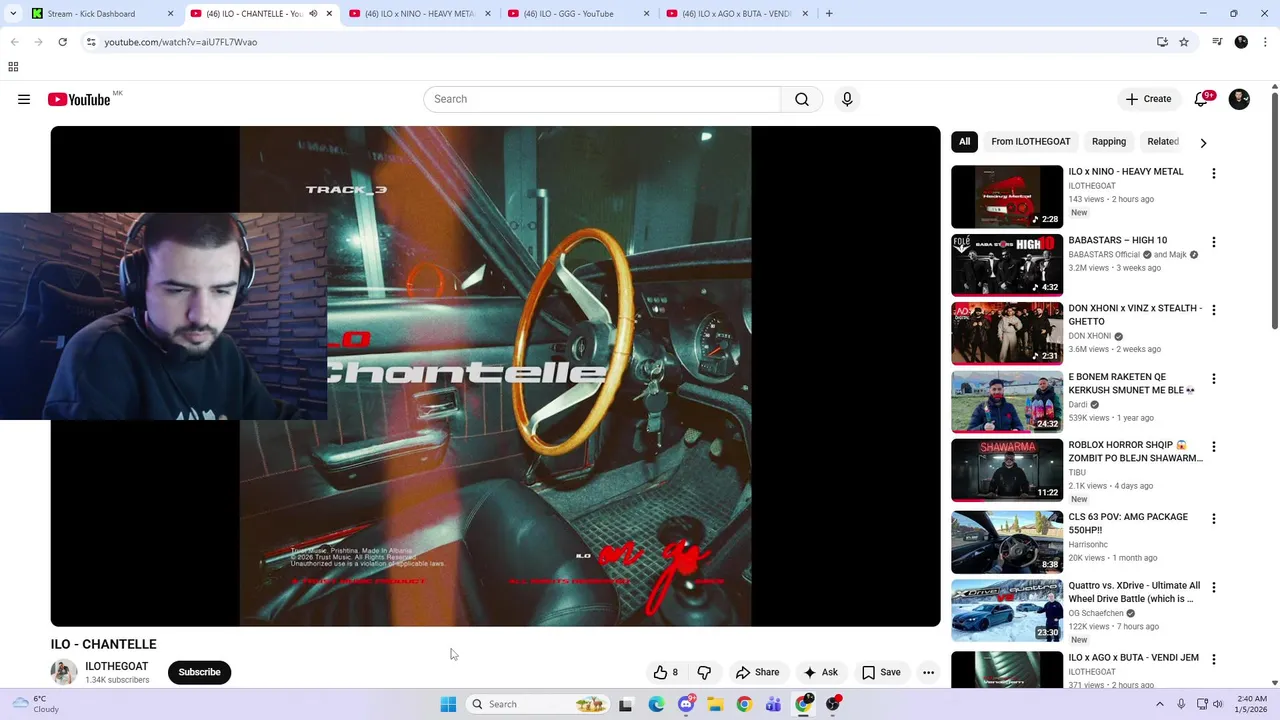The width and height of the screenshot is (1280, 720).
Task: Open more actions under the video
Action: pos(928,672)
